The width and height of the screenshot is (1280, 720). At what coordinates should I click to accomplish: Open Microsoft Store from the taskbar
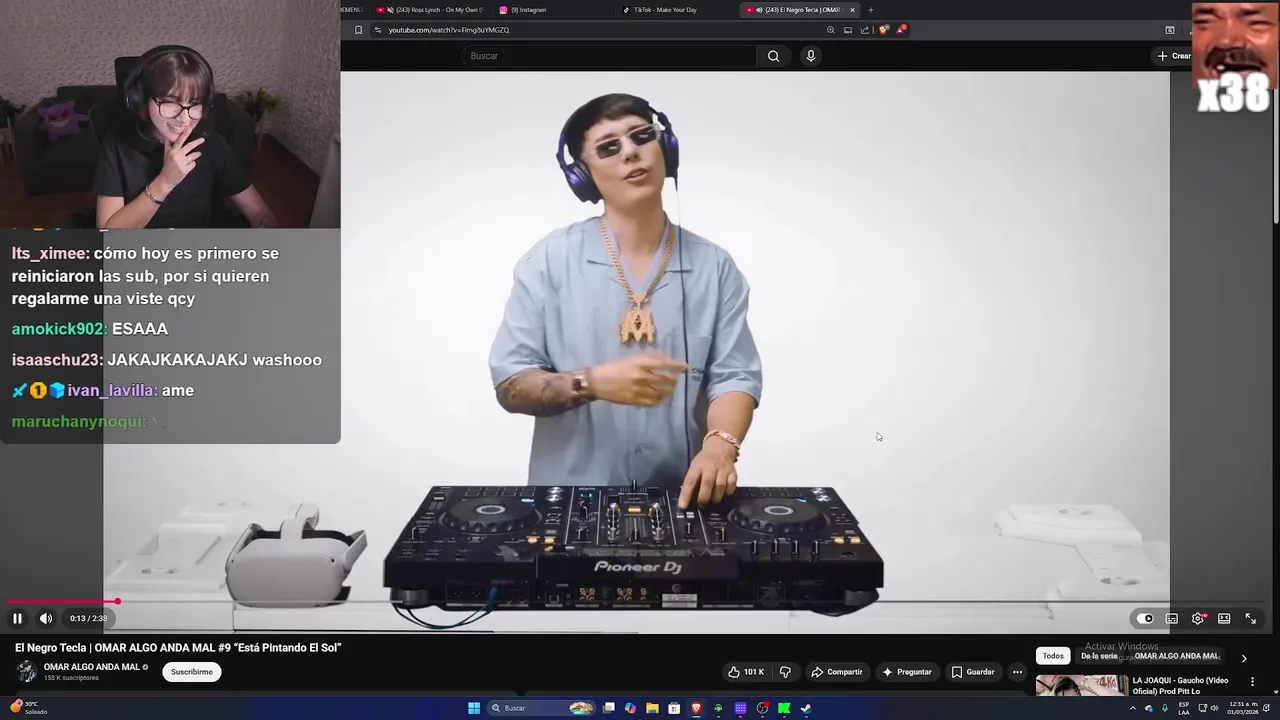674,708
